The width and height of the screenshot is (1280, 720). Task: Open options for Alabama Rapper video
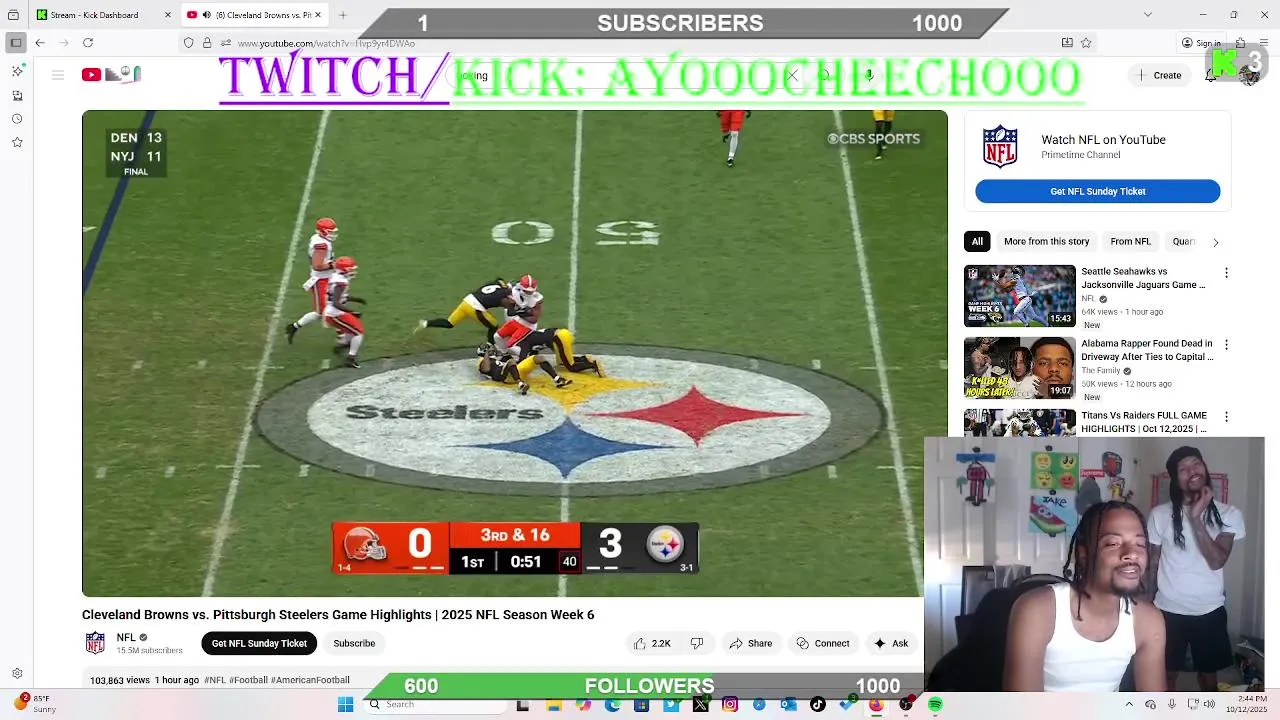tap(1226, 345)
